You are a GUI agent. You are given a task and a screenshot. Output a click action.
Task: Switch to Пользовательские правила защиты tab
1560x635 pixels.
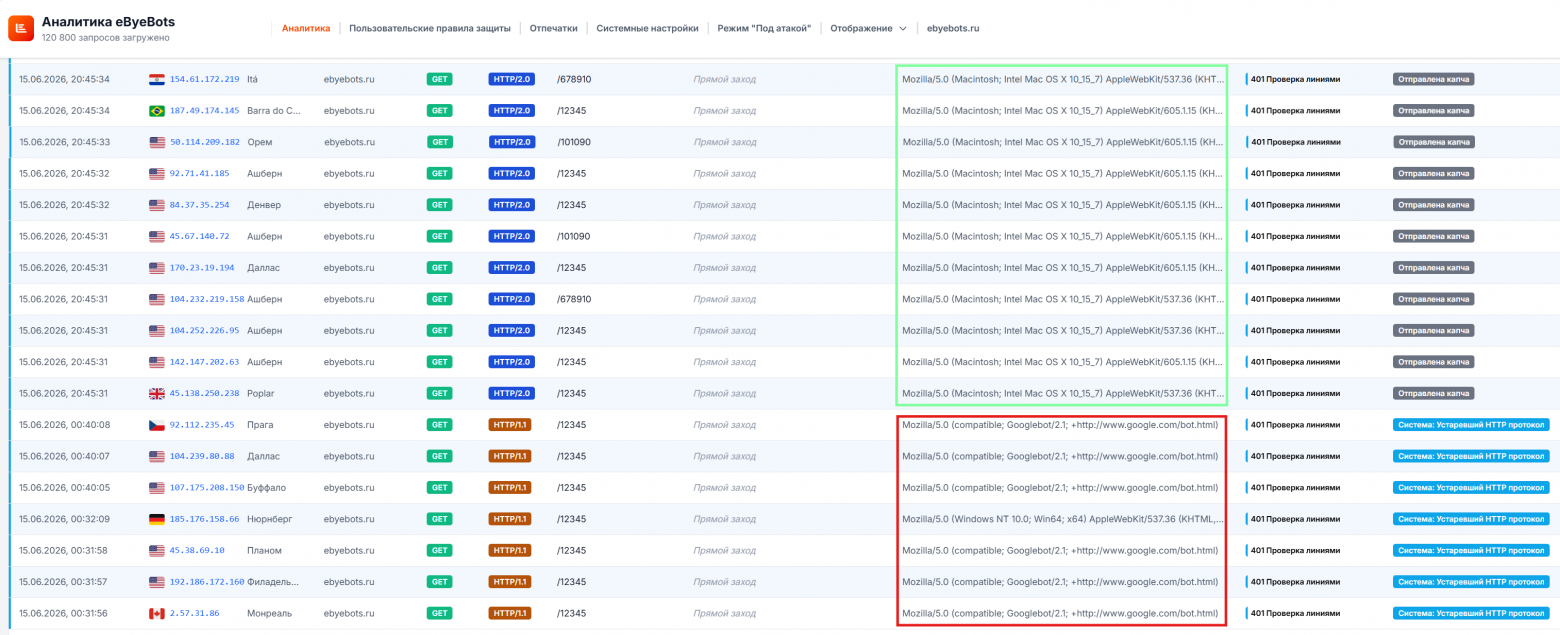click(429, 29)
